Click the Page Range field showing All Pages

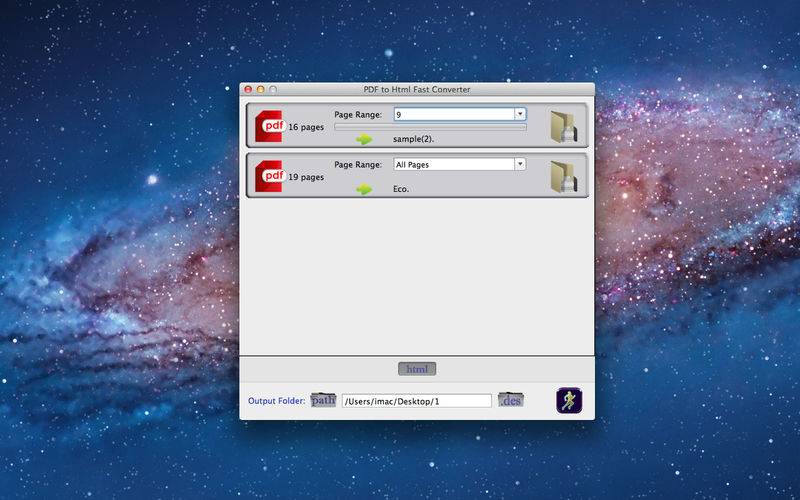coord(453,164)
